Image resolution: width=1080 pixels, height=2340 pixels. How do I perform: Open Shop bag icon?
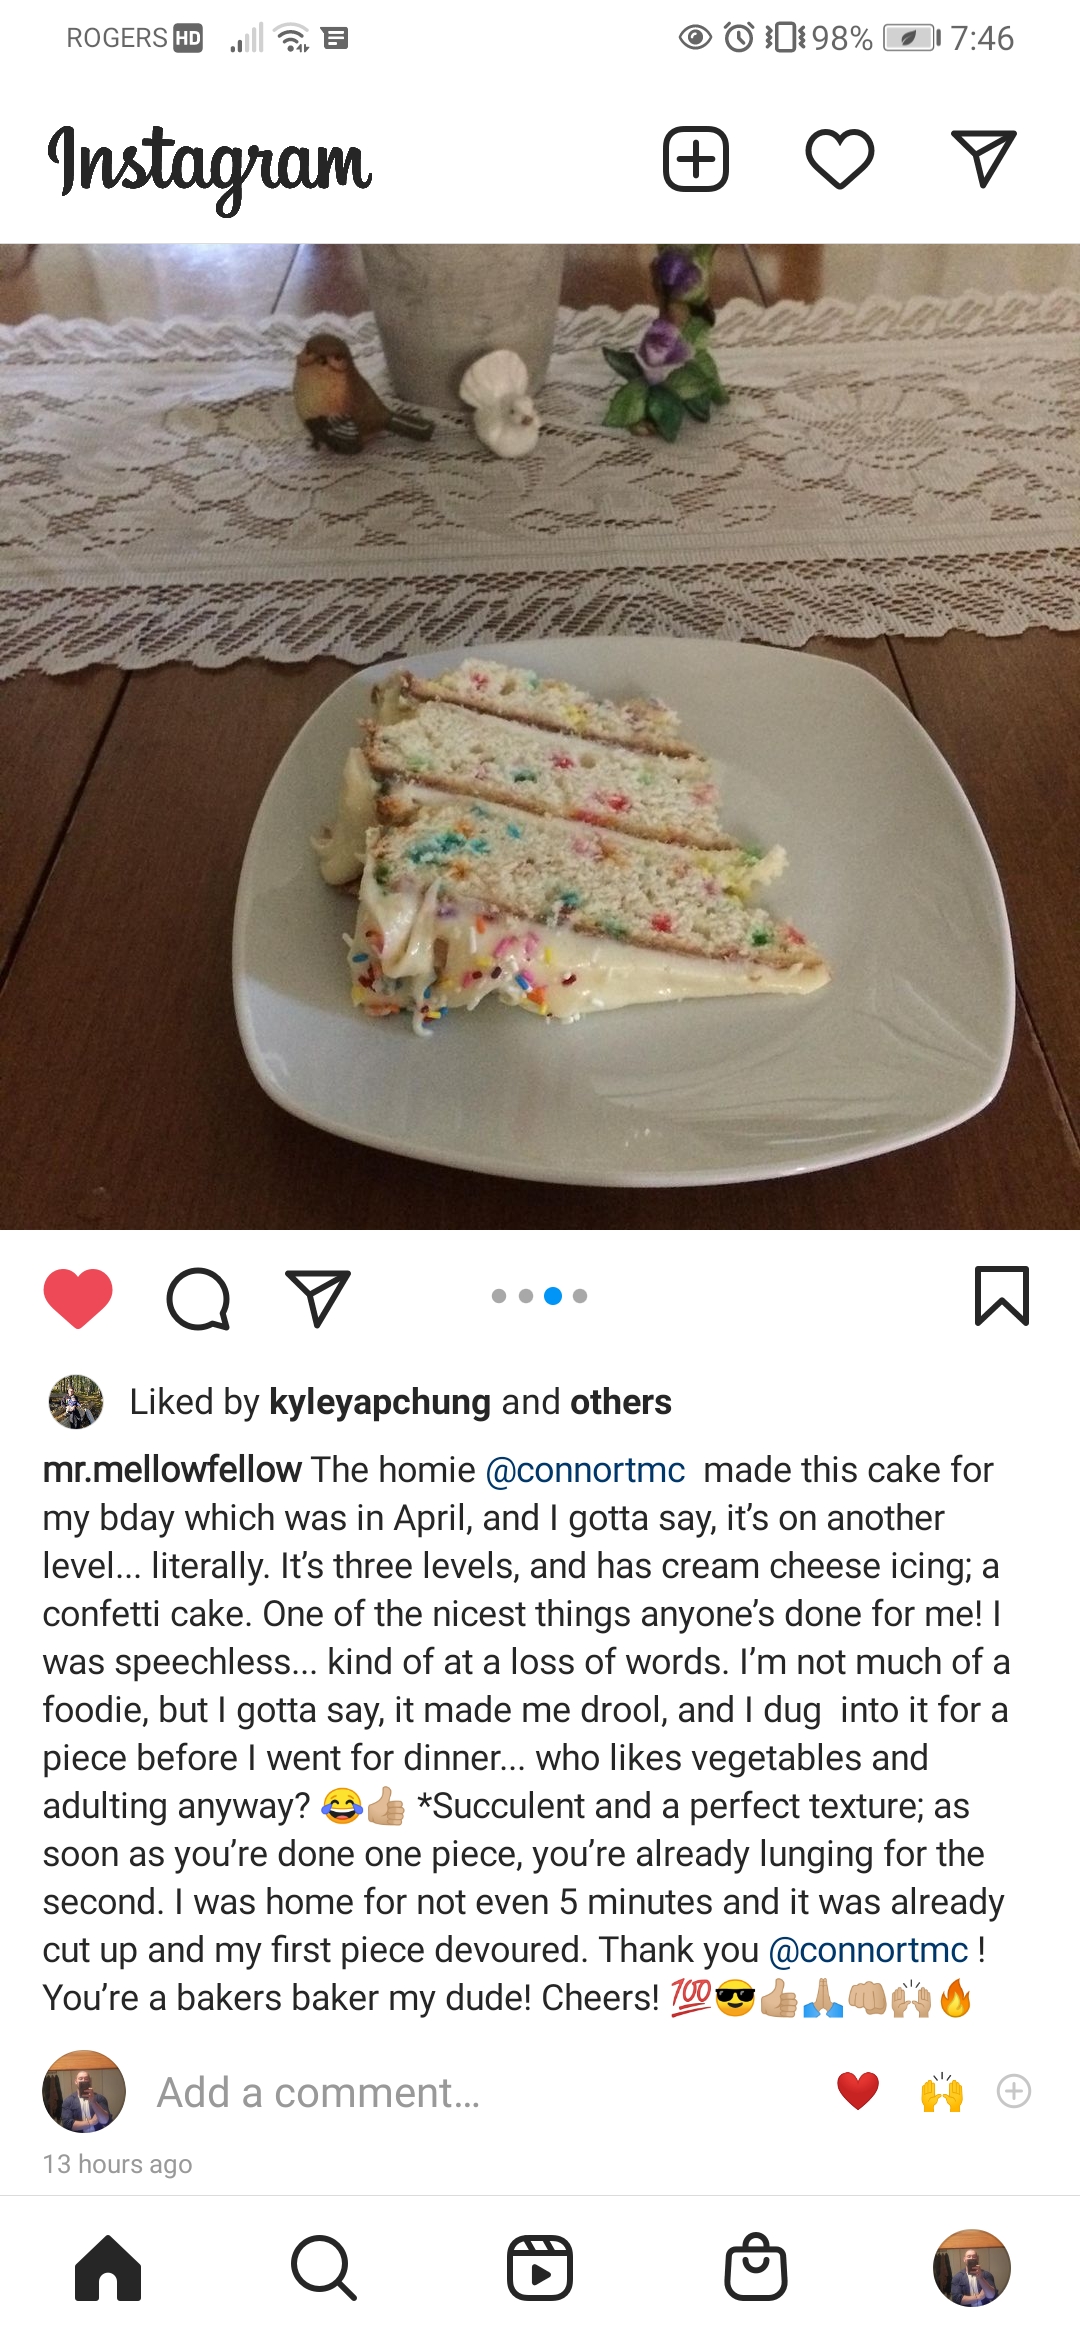(x=756, y=2268)
